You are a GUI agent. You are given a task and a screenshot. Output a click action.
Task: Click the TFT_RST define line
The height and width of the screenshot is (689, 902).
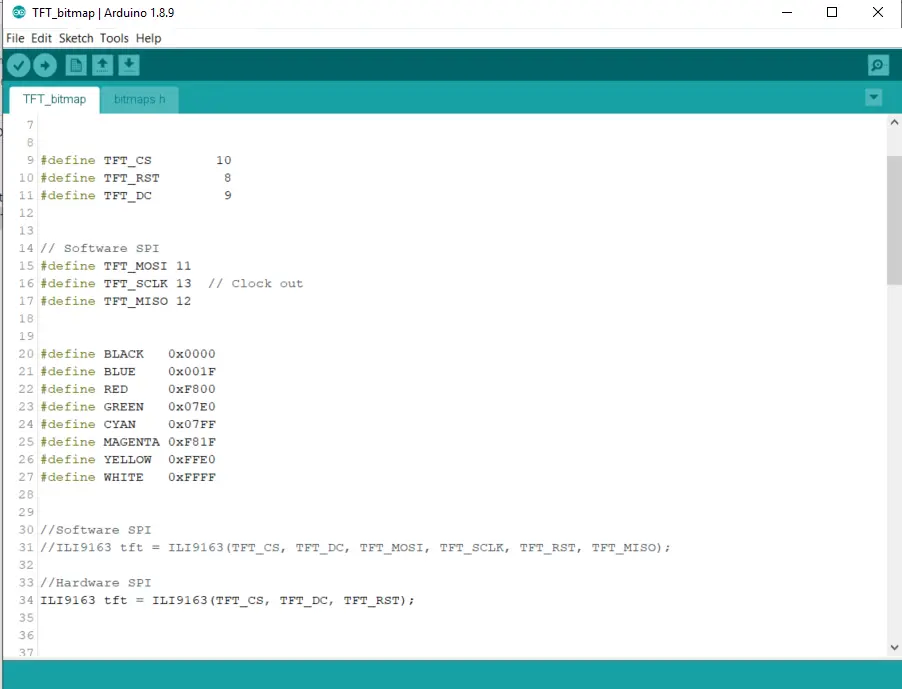(x=136, y=178)
